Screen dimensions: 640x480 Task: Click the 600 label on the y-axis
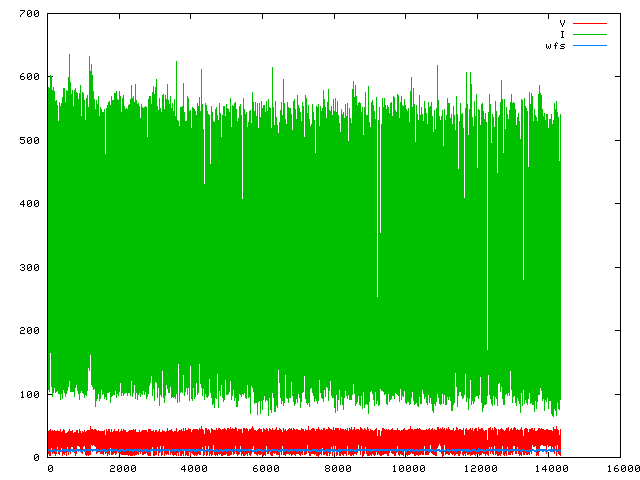pyautogui.click(x=29, y=77)
